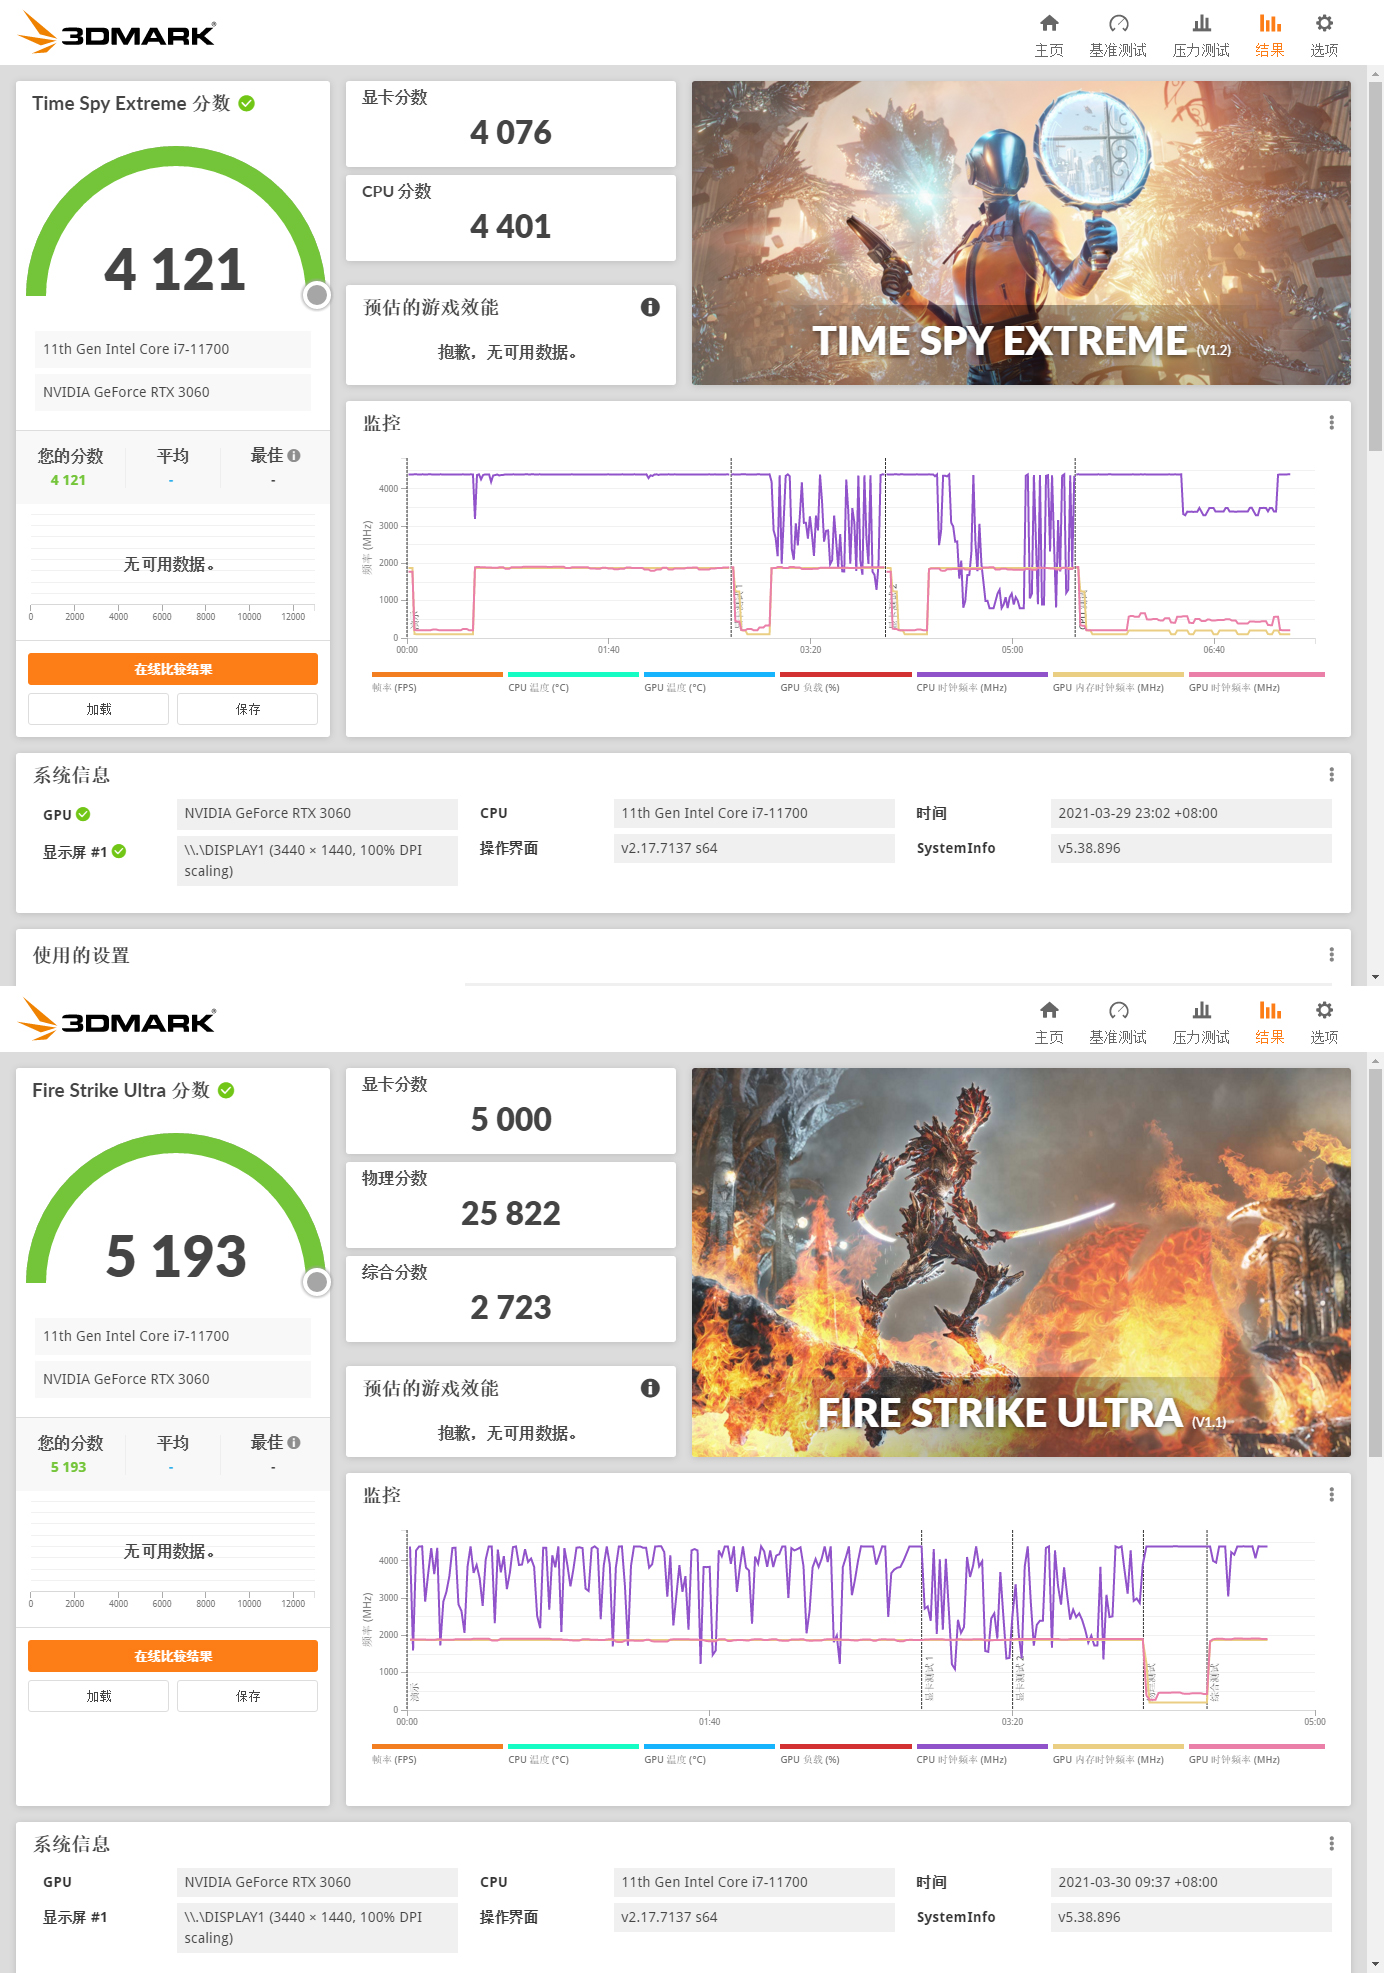The height and width of the screenshot is (1973, 1384).
Task: Click 保存 button in Time Spy Extreme window
Action: pyautogui.click(x=248, y=709)
